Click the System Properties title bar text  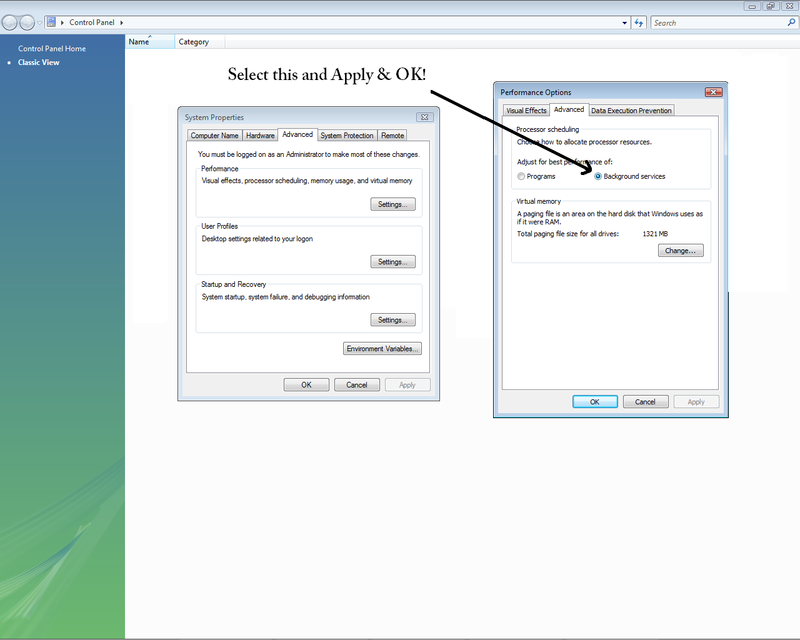pos(214,117)
